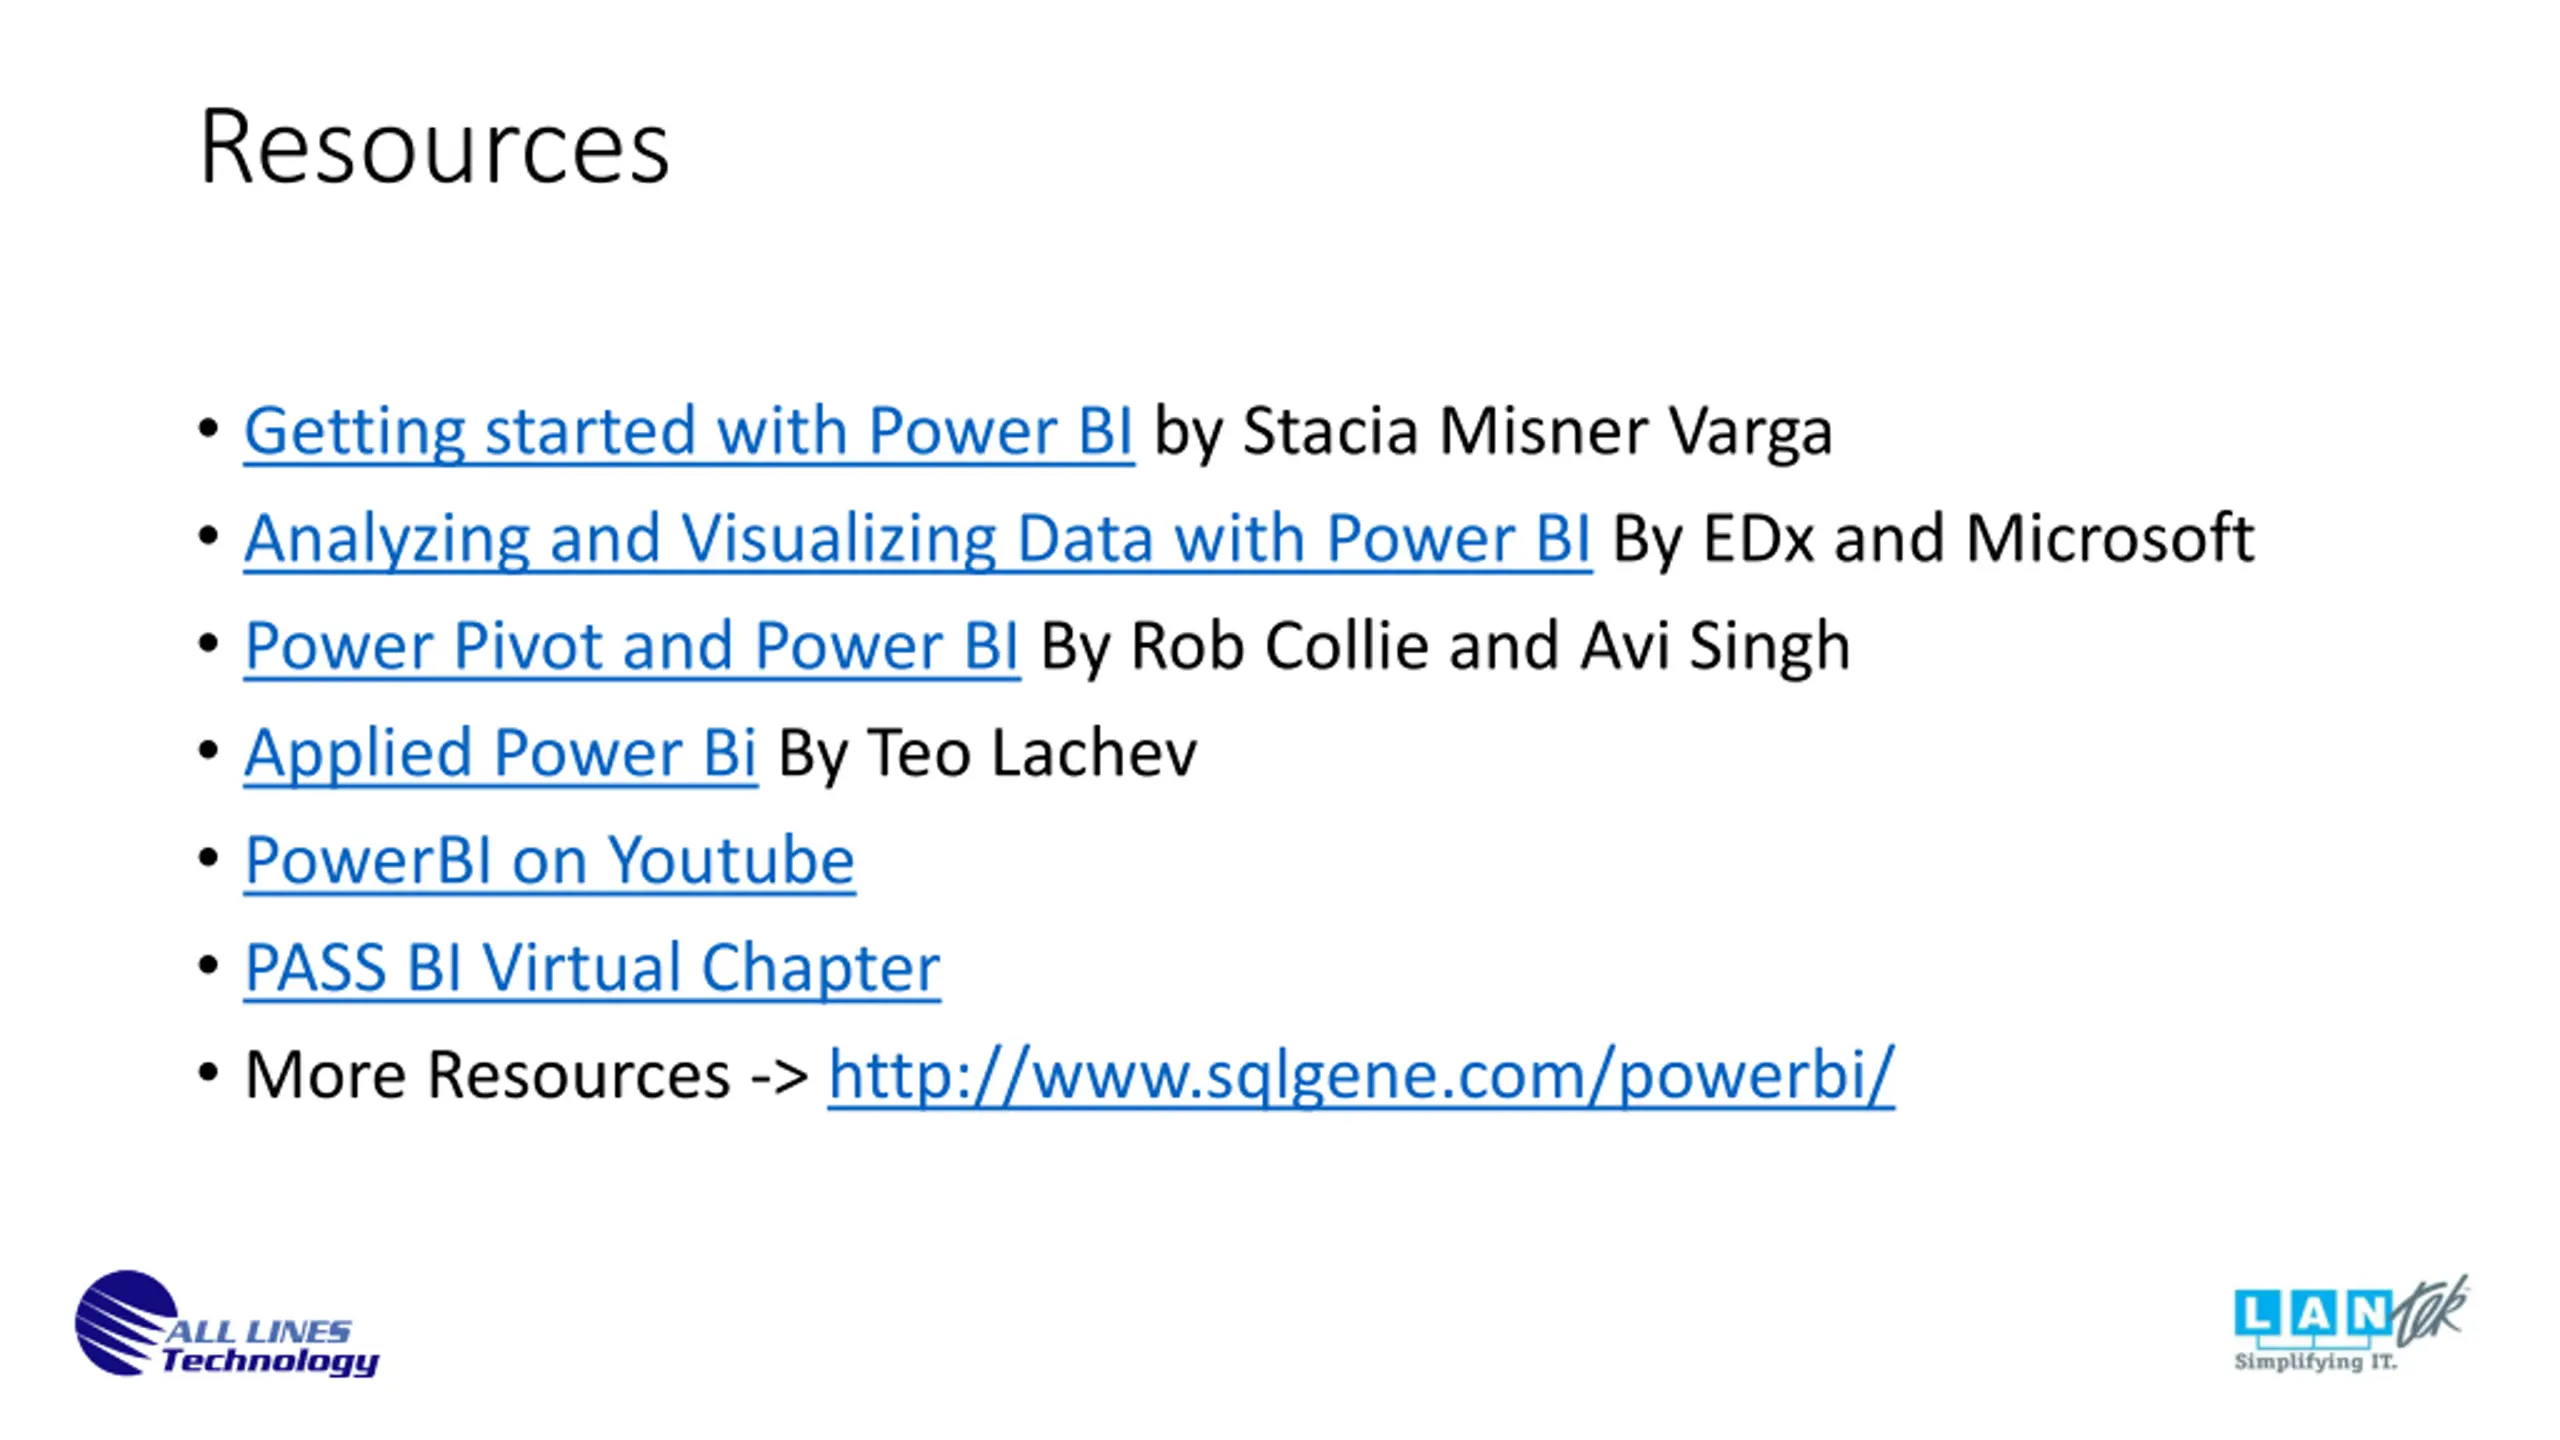Click the bullet before PASS BI Virtual Chapter
Image resolution: width=2560 pixels, height=1440 pixels.
click(208, 965)
